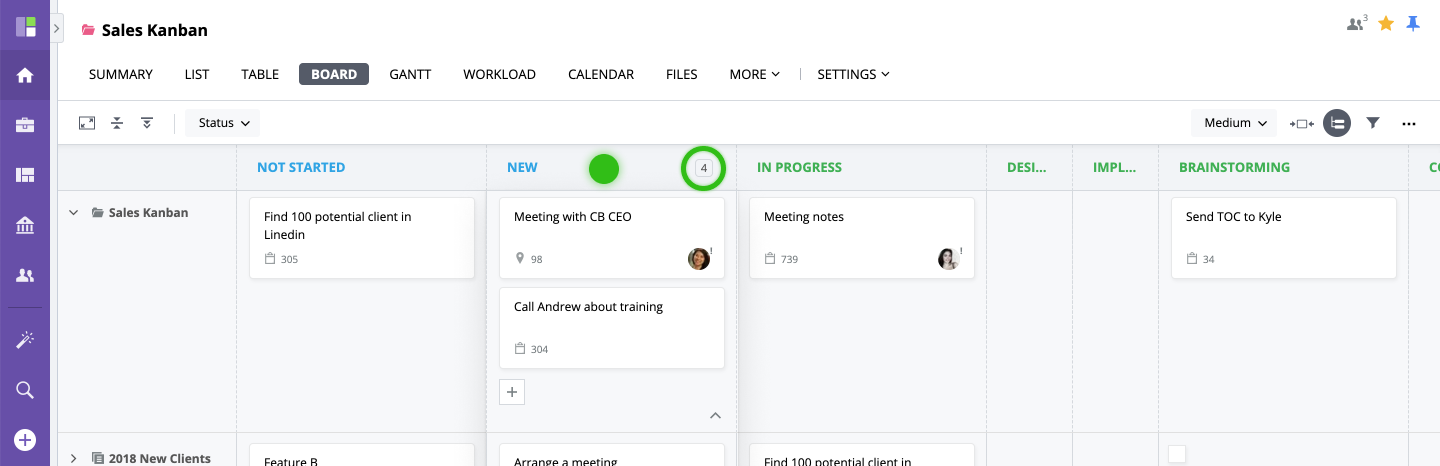Check the empty box in Brainstorming column
This screenshot has height=466, width=1440.
click(x=1178, y=454)
